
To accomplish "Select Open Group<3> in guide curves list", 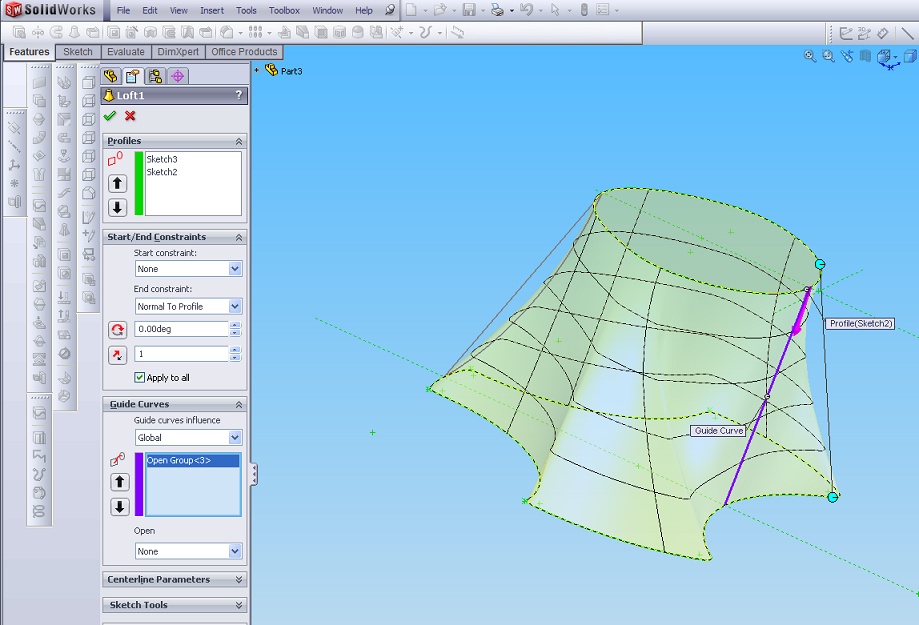I will coord(192,460).
